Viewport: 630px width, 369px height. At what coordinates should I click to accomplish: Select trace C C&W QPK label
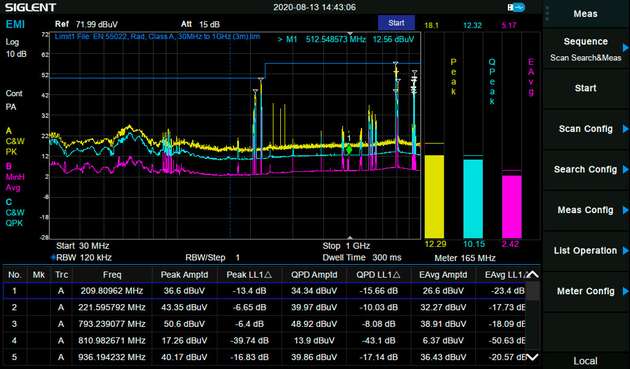14,213
